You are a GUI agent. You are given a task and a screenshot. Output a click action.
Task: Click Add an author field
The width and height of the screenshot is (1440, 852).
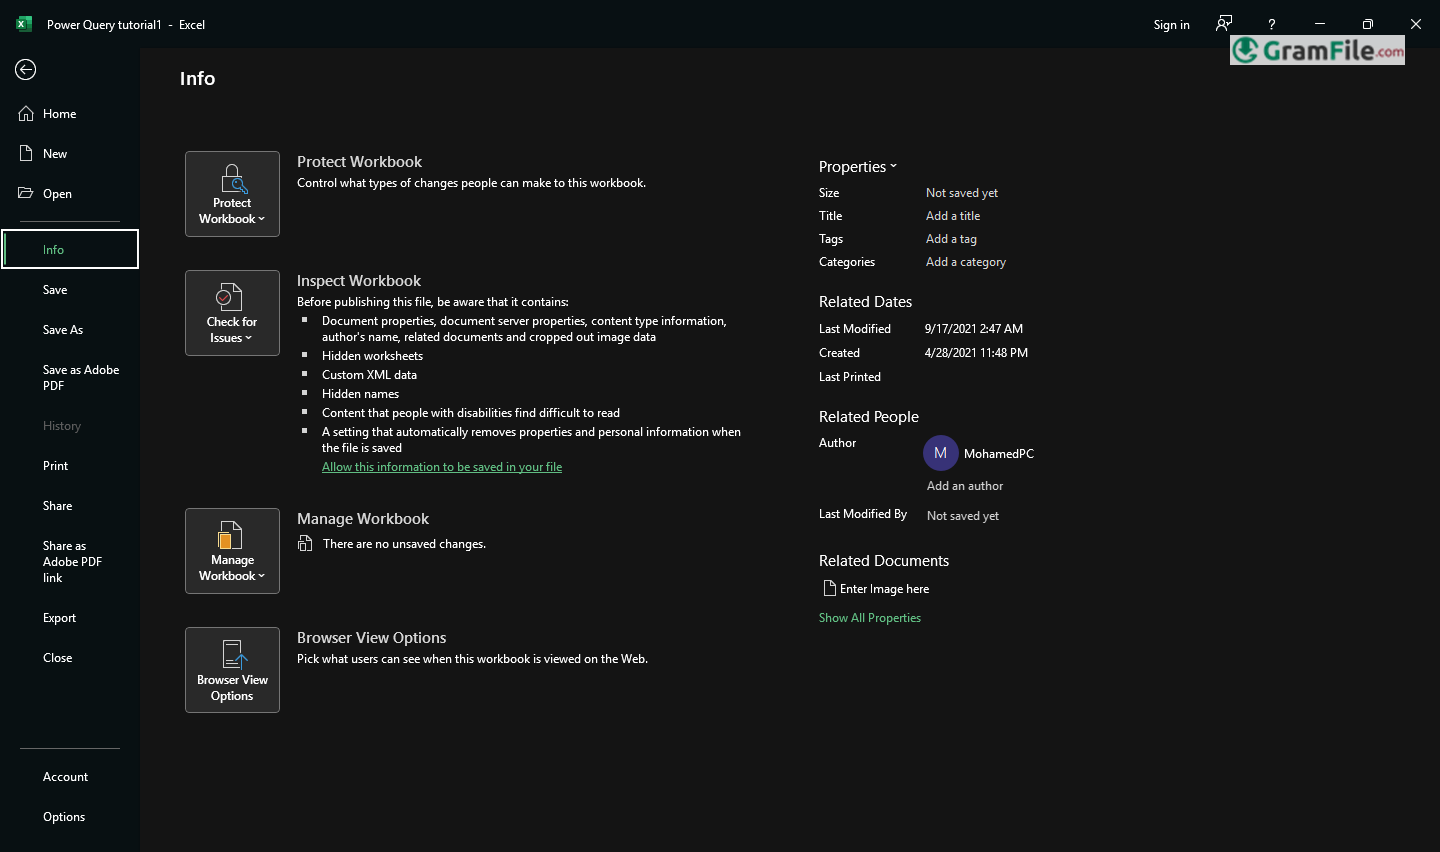click(965, 486)
